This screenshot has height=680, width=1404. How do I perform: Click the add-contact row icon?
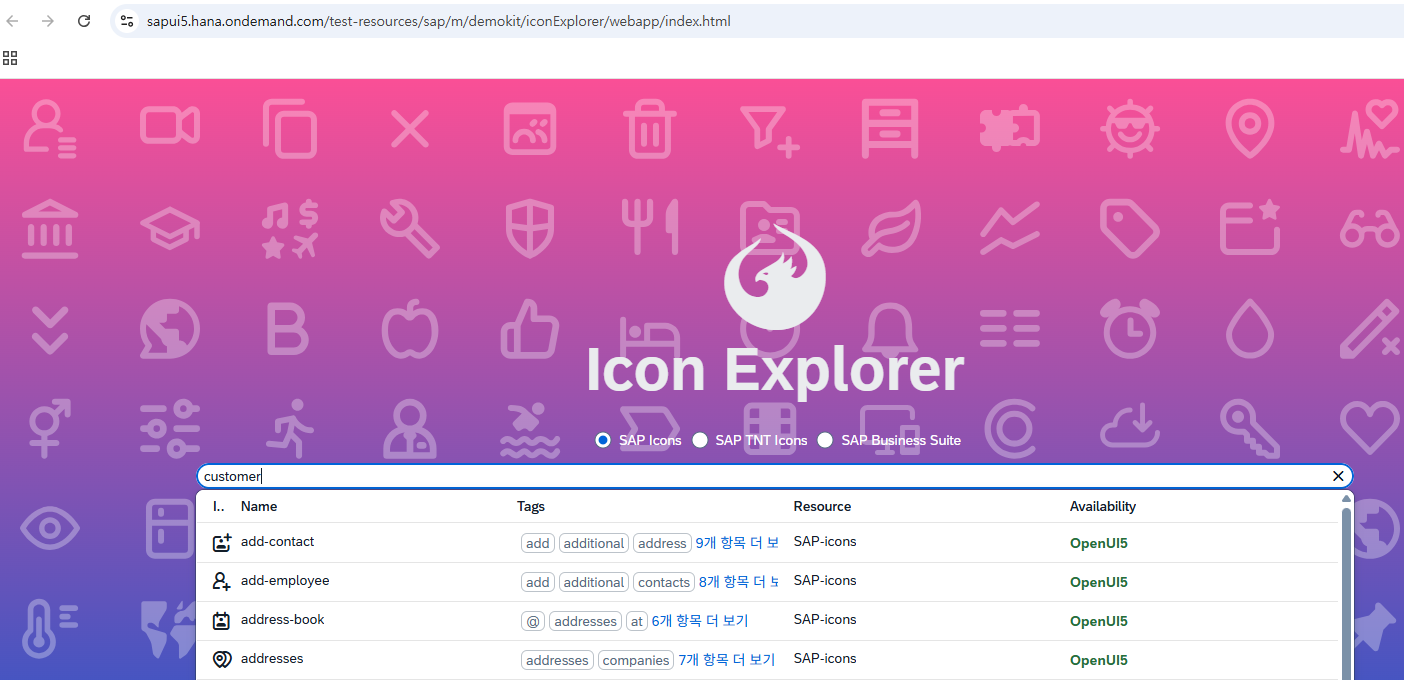coord(222,543)
